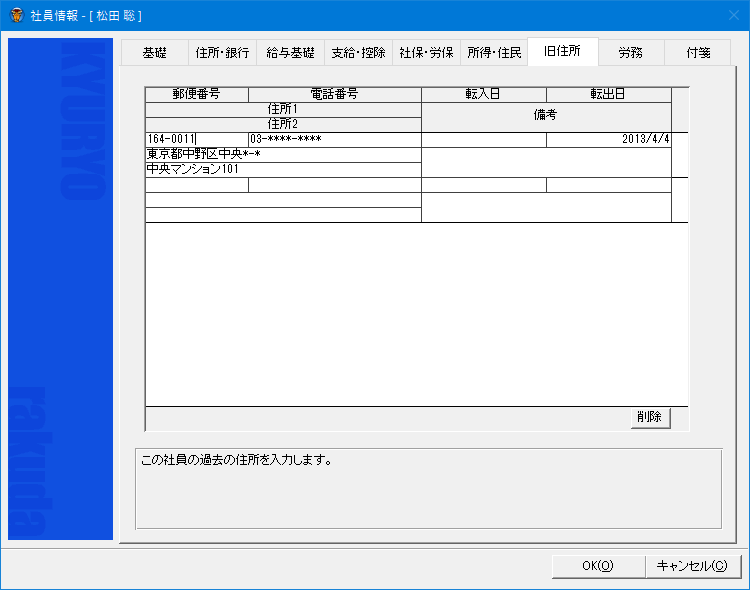Viewport: 750px width, 590px height.
Task: Click the 住所1 header
Action: tap(283, 110)
